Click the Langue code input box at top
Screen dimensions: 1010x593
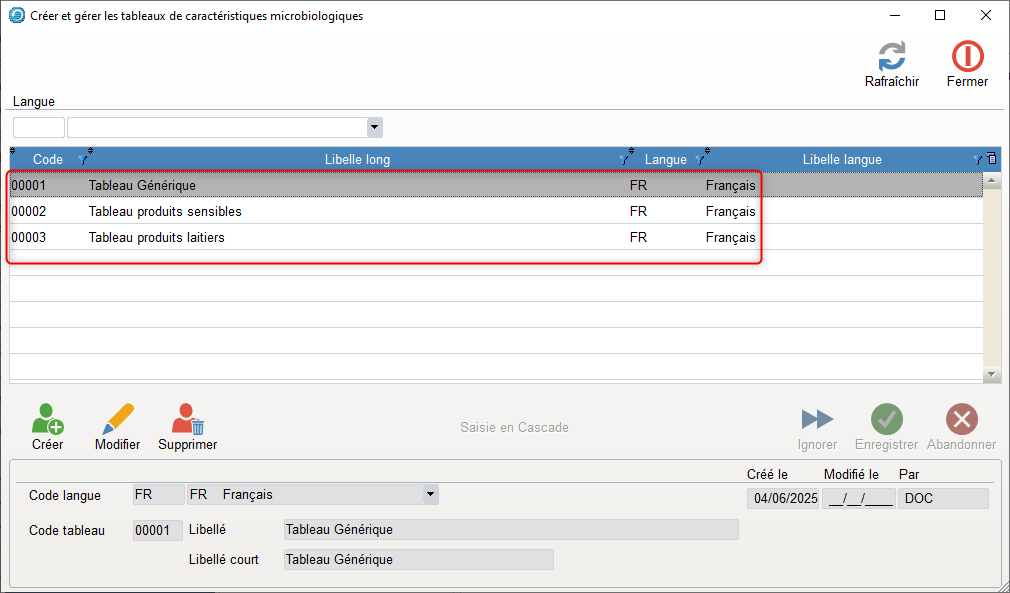[x=38, y=128]
